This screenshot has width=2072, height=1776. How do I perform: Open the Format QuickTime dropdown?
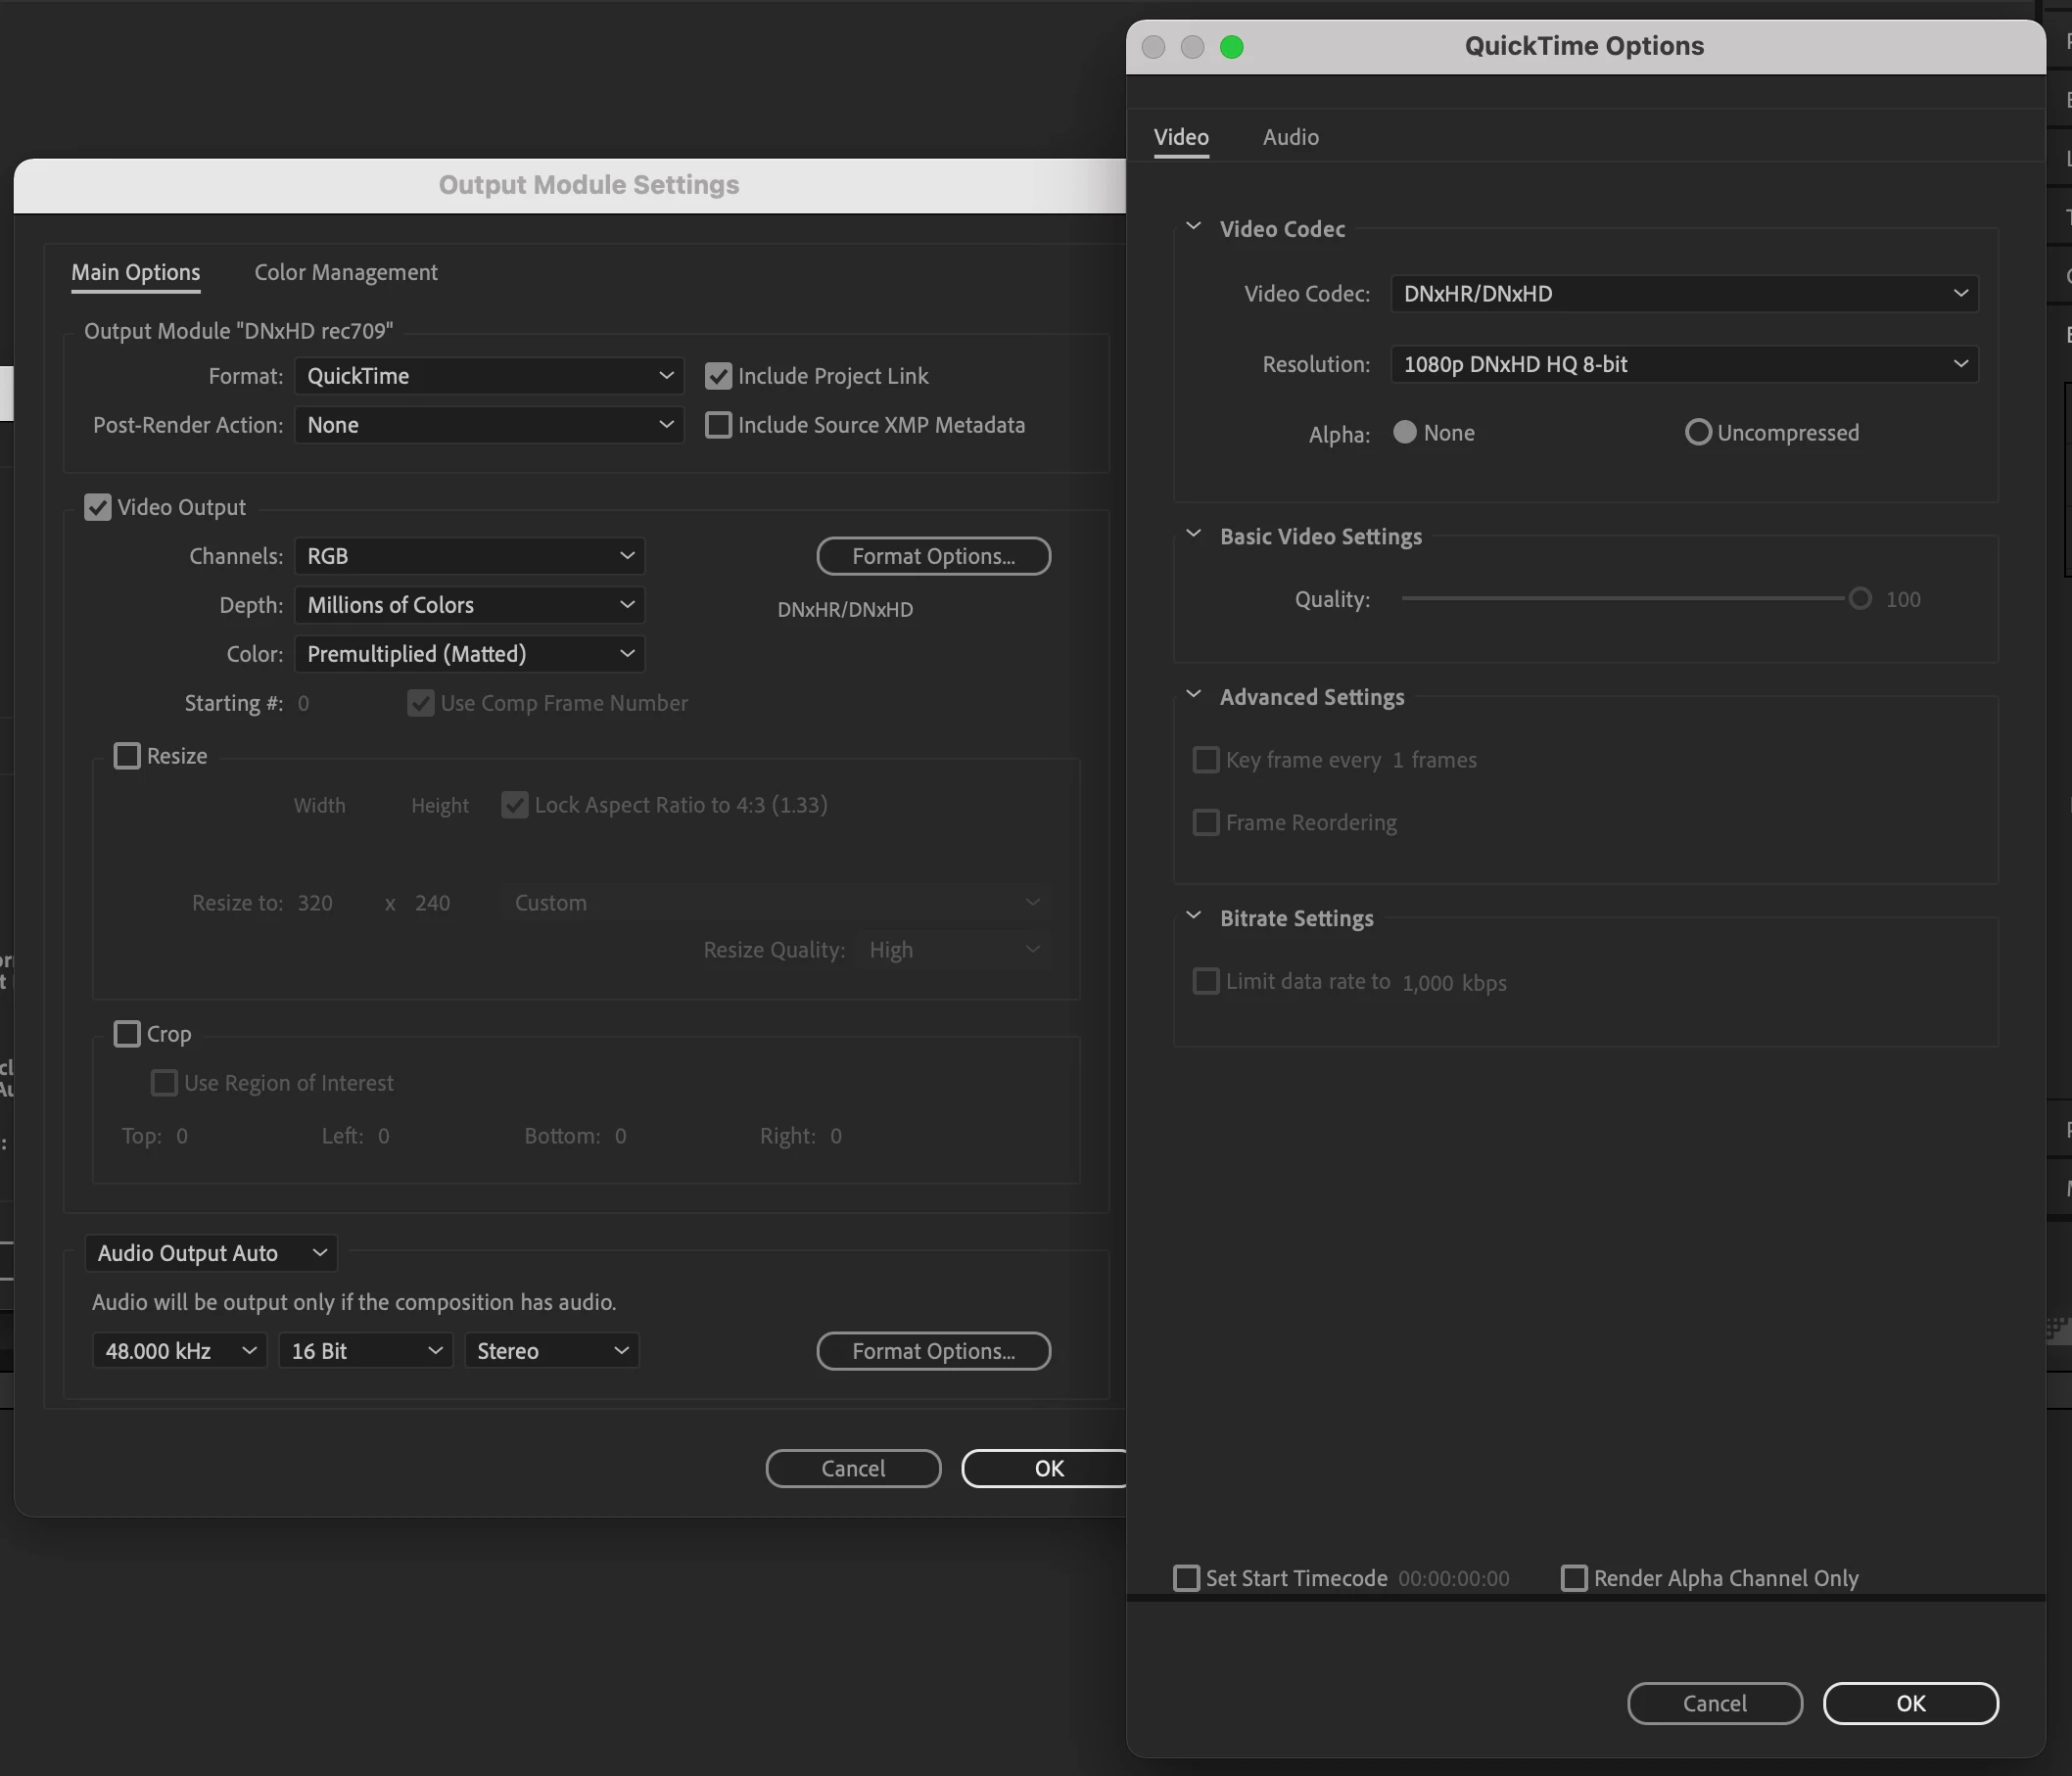click(489, 376)
